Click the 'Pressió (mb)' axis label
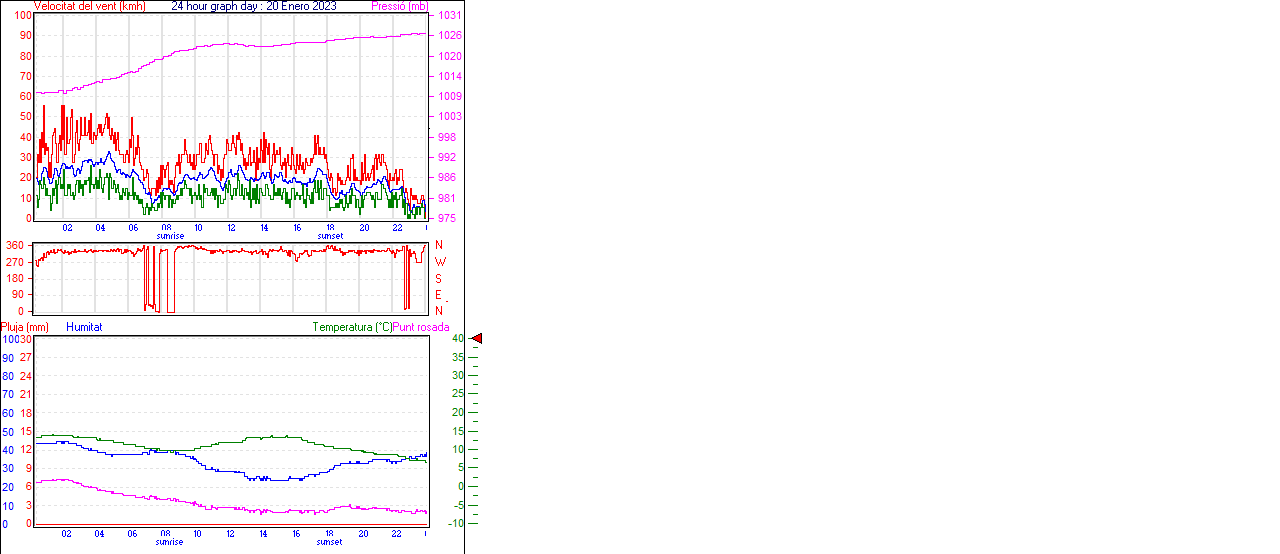This screenshot has height=554, width=1280. pos(399,6)
